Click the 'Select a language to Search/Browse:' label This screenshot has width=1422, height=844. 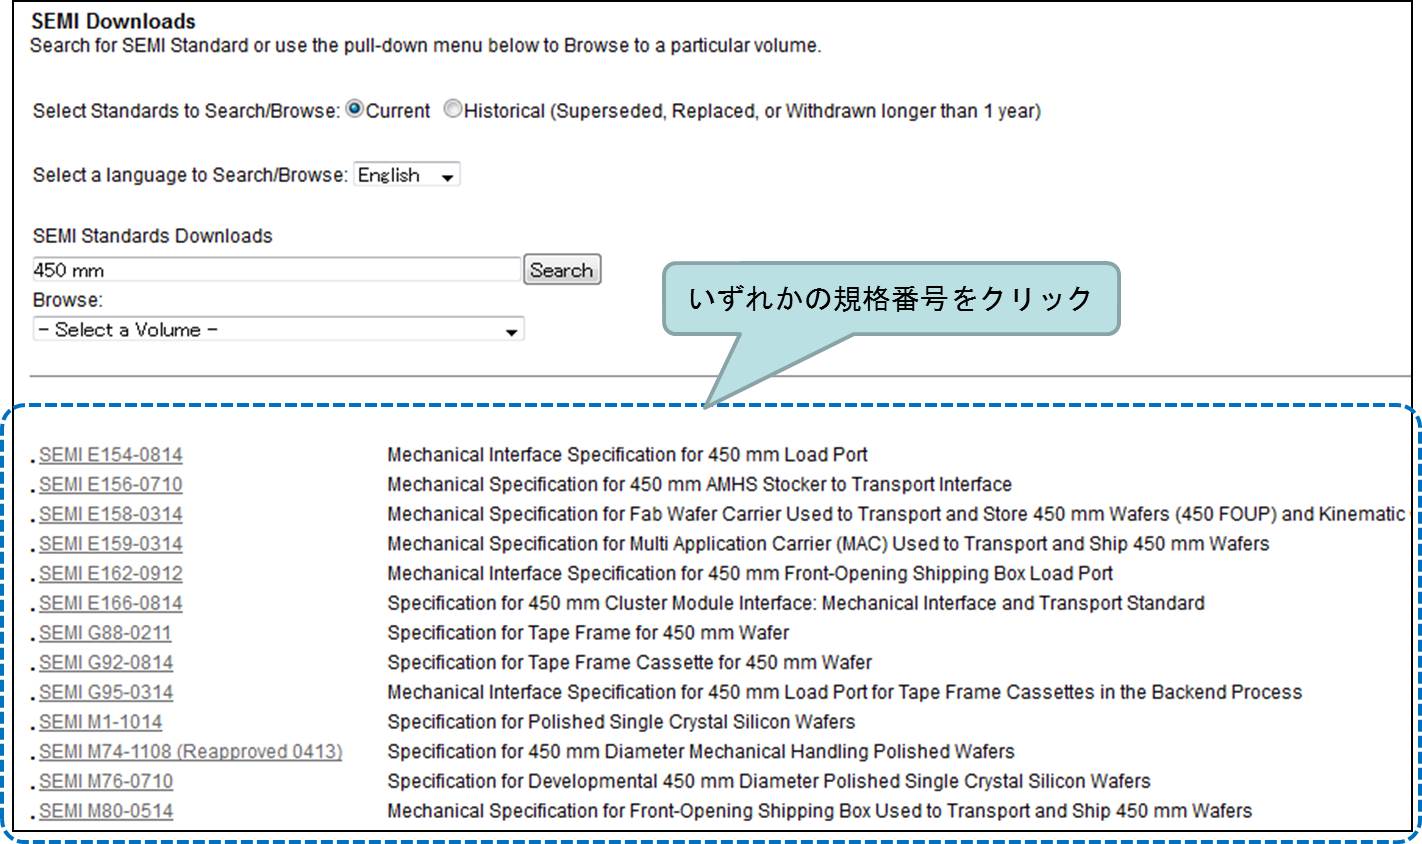(x=190, y=175)
